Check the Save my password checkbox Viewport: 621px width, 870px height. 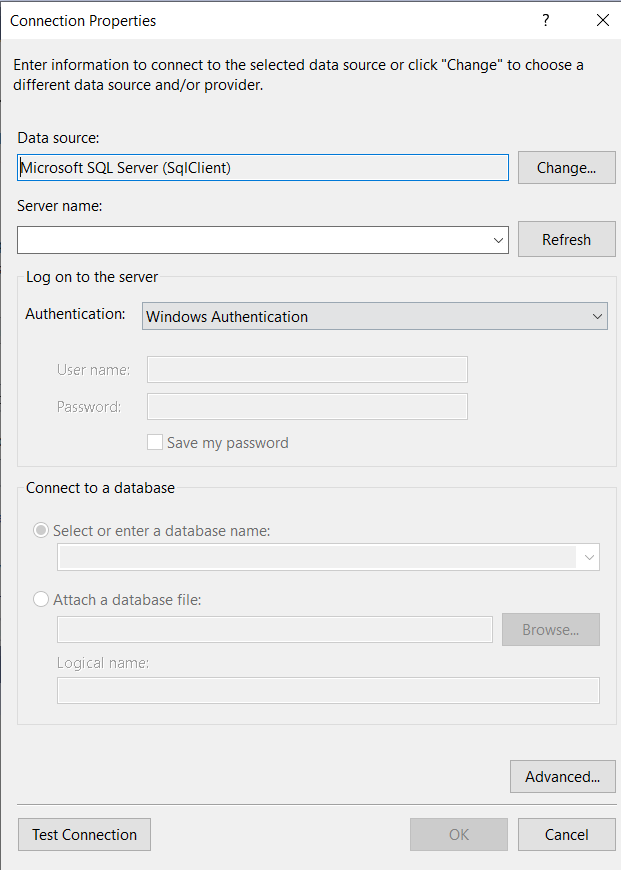(x=155, y=442)
